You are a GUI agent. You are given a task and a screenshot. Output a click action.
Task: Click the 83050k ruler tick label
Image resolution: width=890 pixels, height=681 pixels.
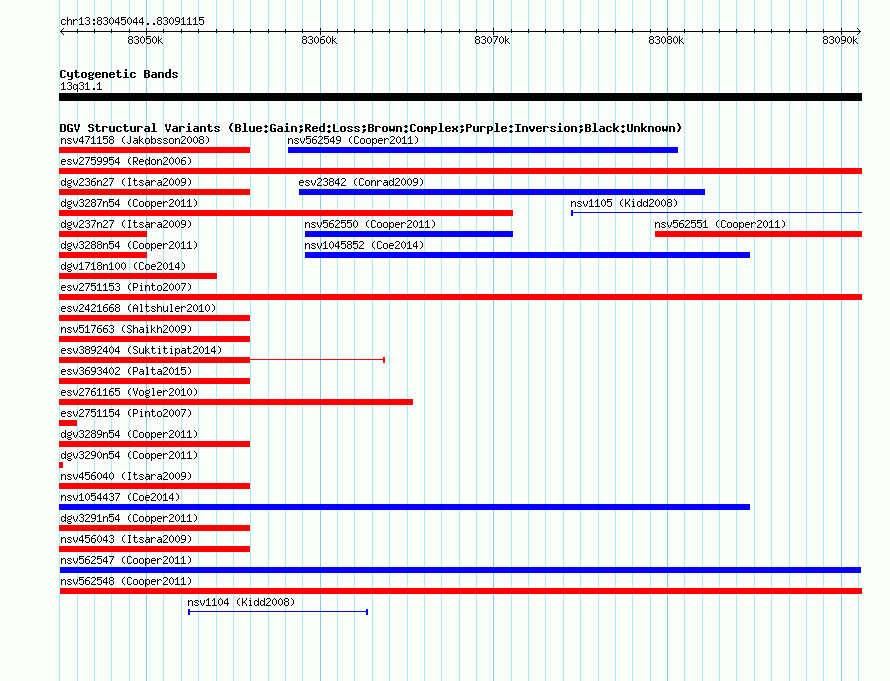point(145,40)
